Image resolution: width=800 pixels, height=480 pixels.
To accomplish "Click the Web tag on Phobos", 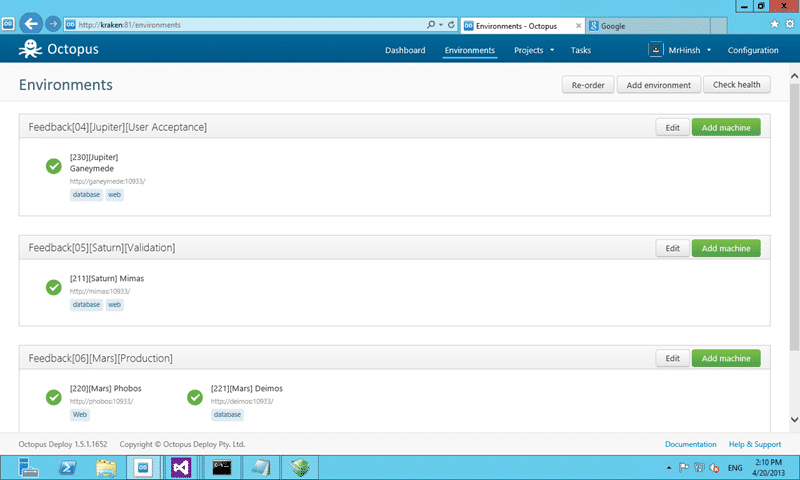I will coord(80,414).
